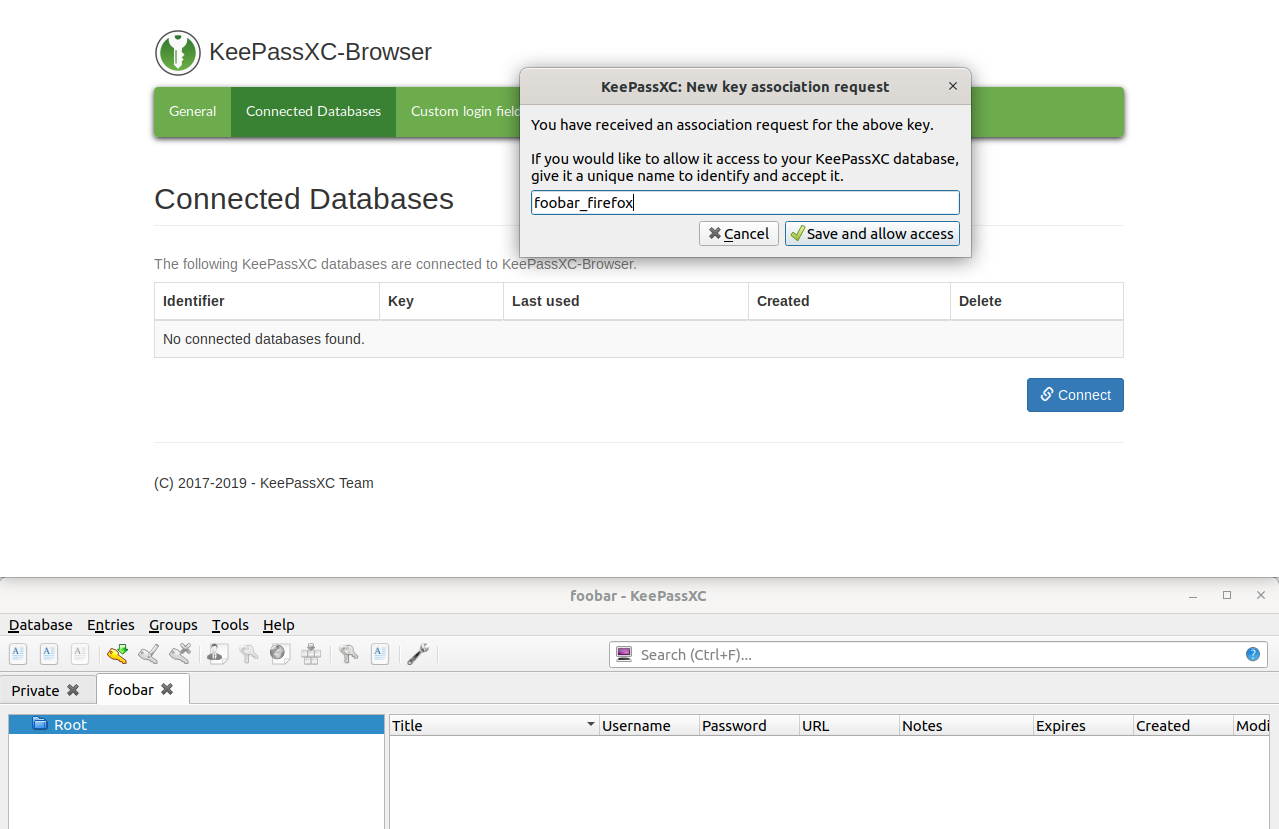Cancel the association request
The height and width of the screenshot is (829, 1279).
739,233
